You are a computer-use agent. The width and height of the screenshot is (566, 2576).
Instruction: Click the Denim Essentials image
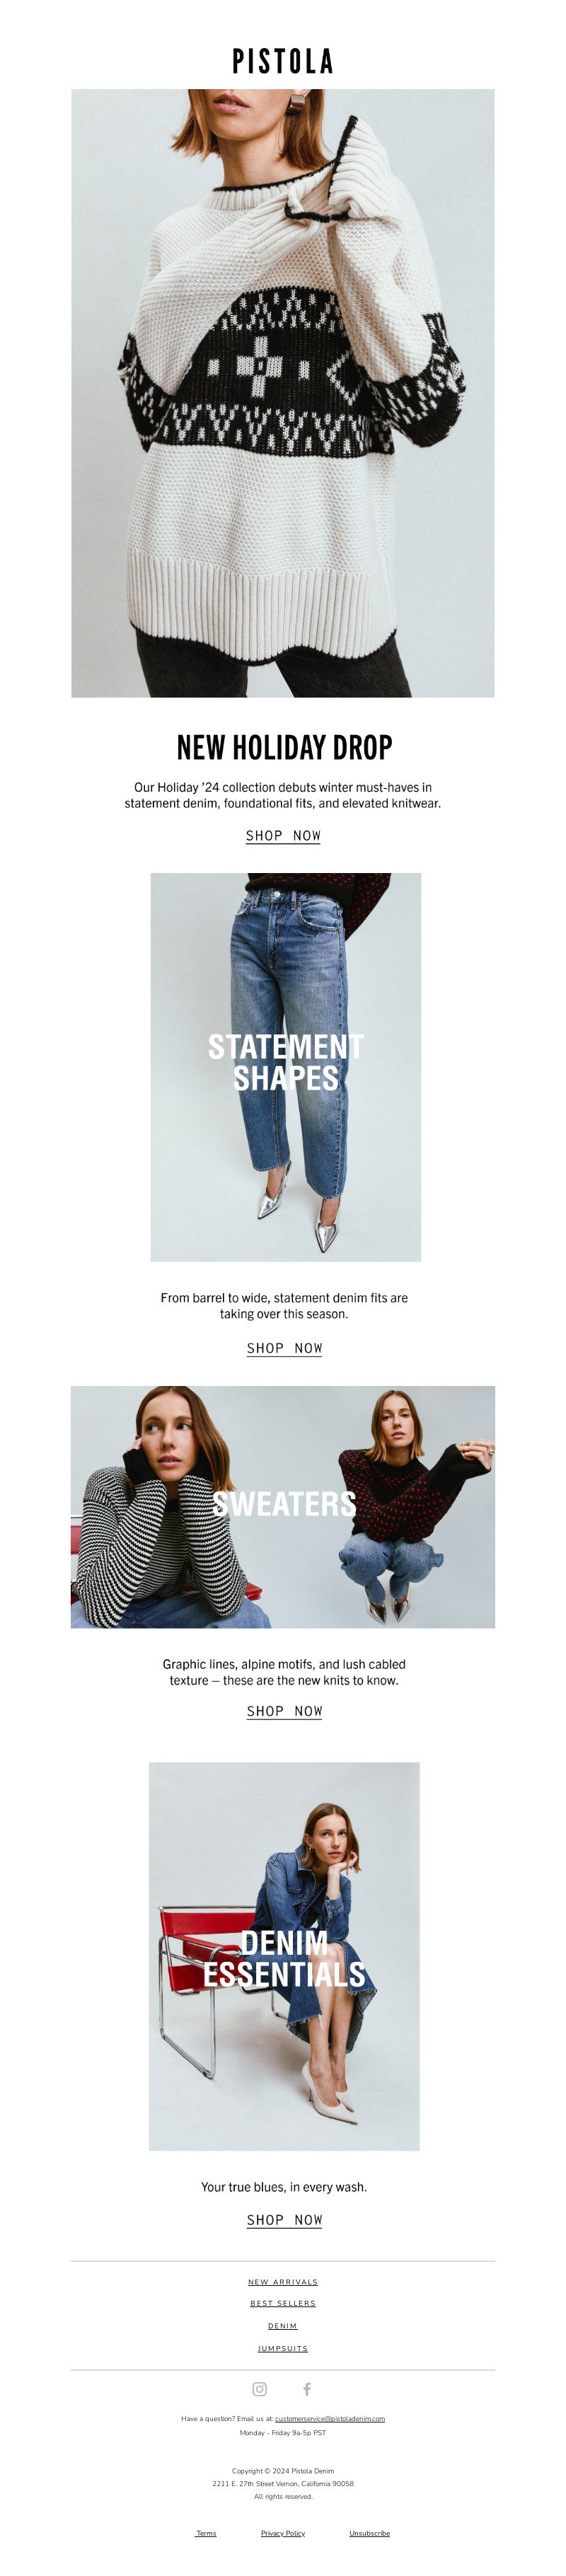pyautogui.click(x=284, y=1956)
